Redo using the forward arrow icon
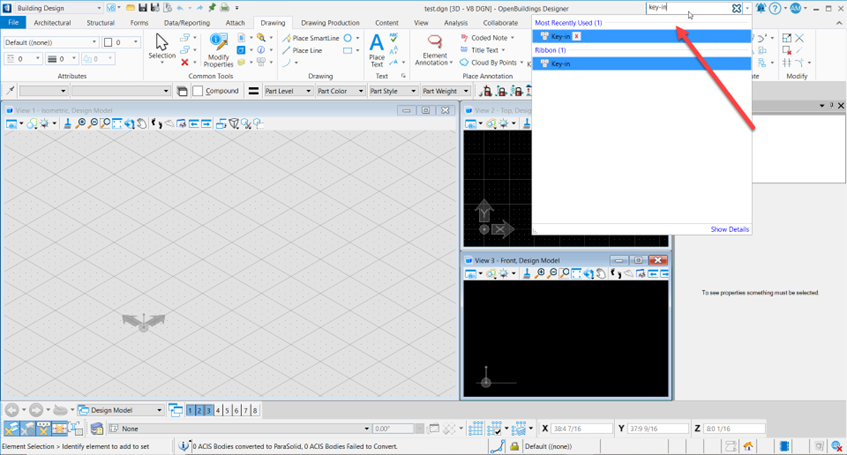Viewport: 847px width, 455px height. click(x=199, y=8)
